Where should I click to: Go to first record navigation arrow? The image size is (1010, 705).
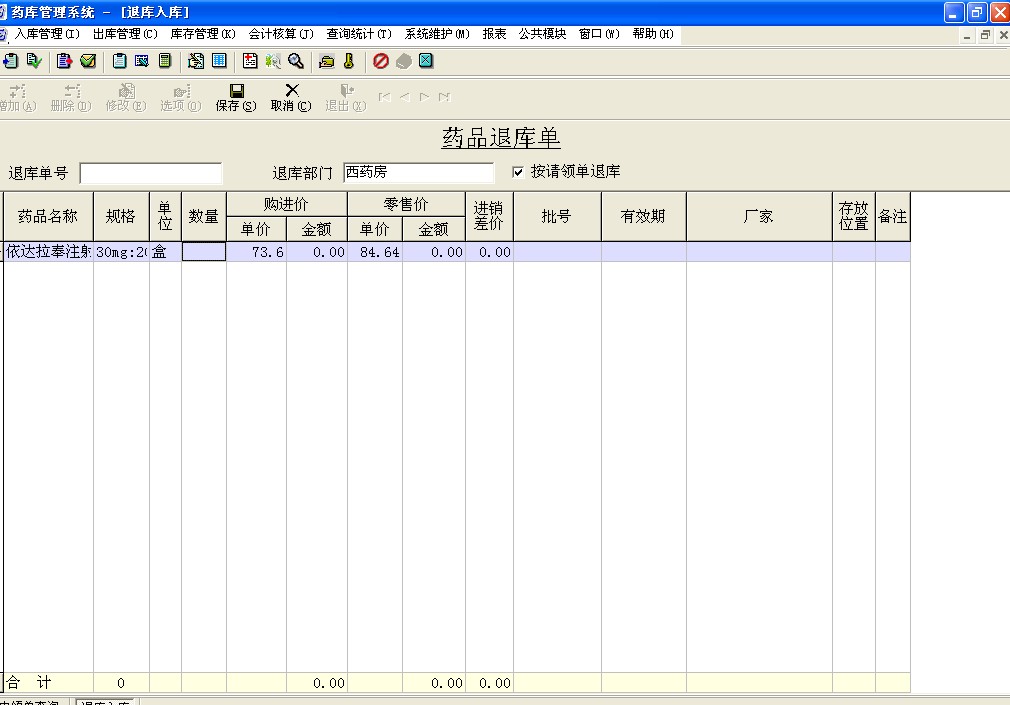[x=385, y=97]
